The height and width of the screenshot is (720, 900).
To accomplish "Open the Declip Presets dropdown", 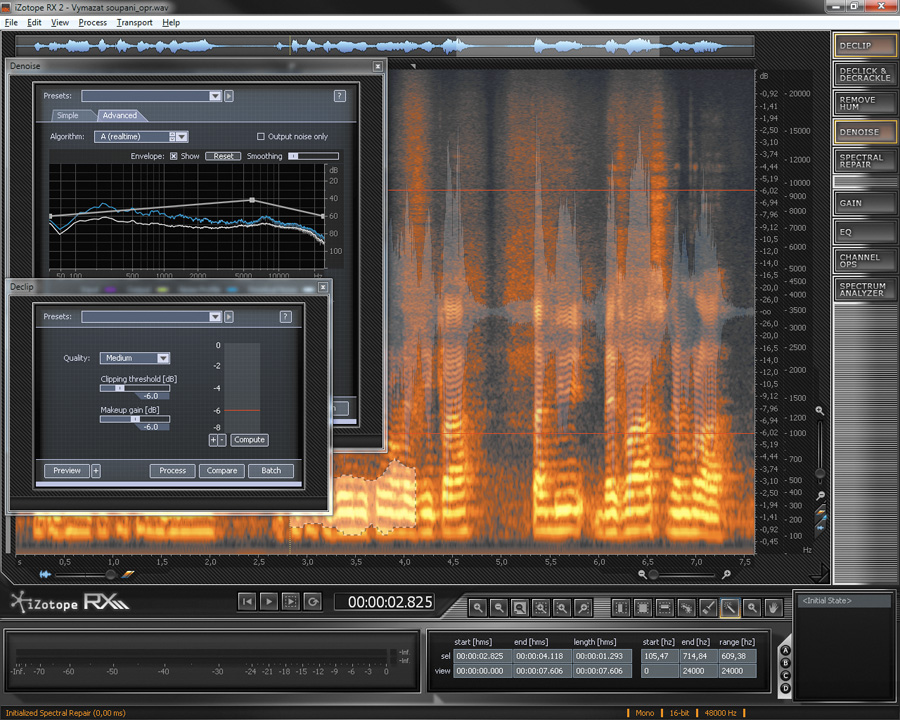I will [x=152, y=317].
